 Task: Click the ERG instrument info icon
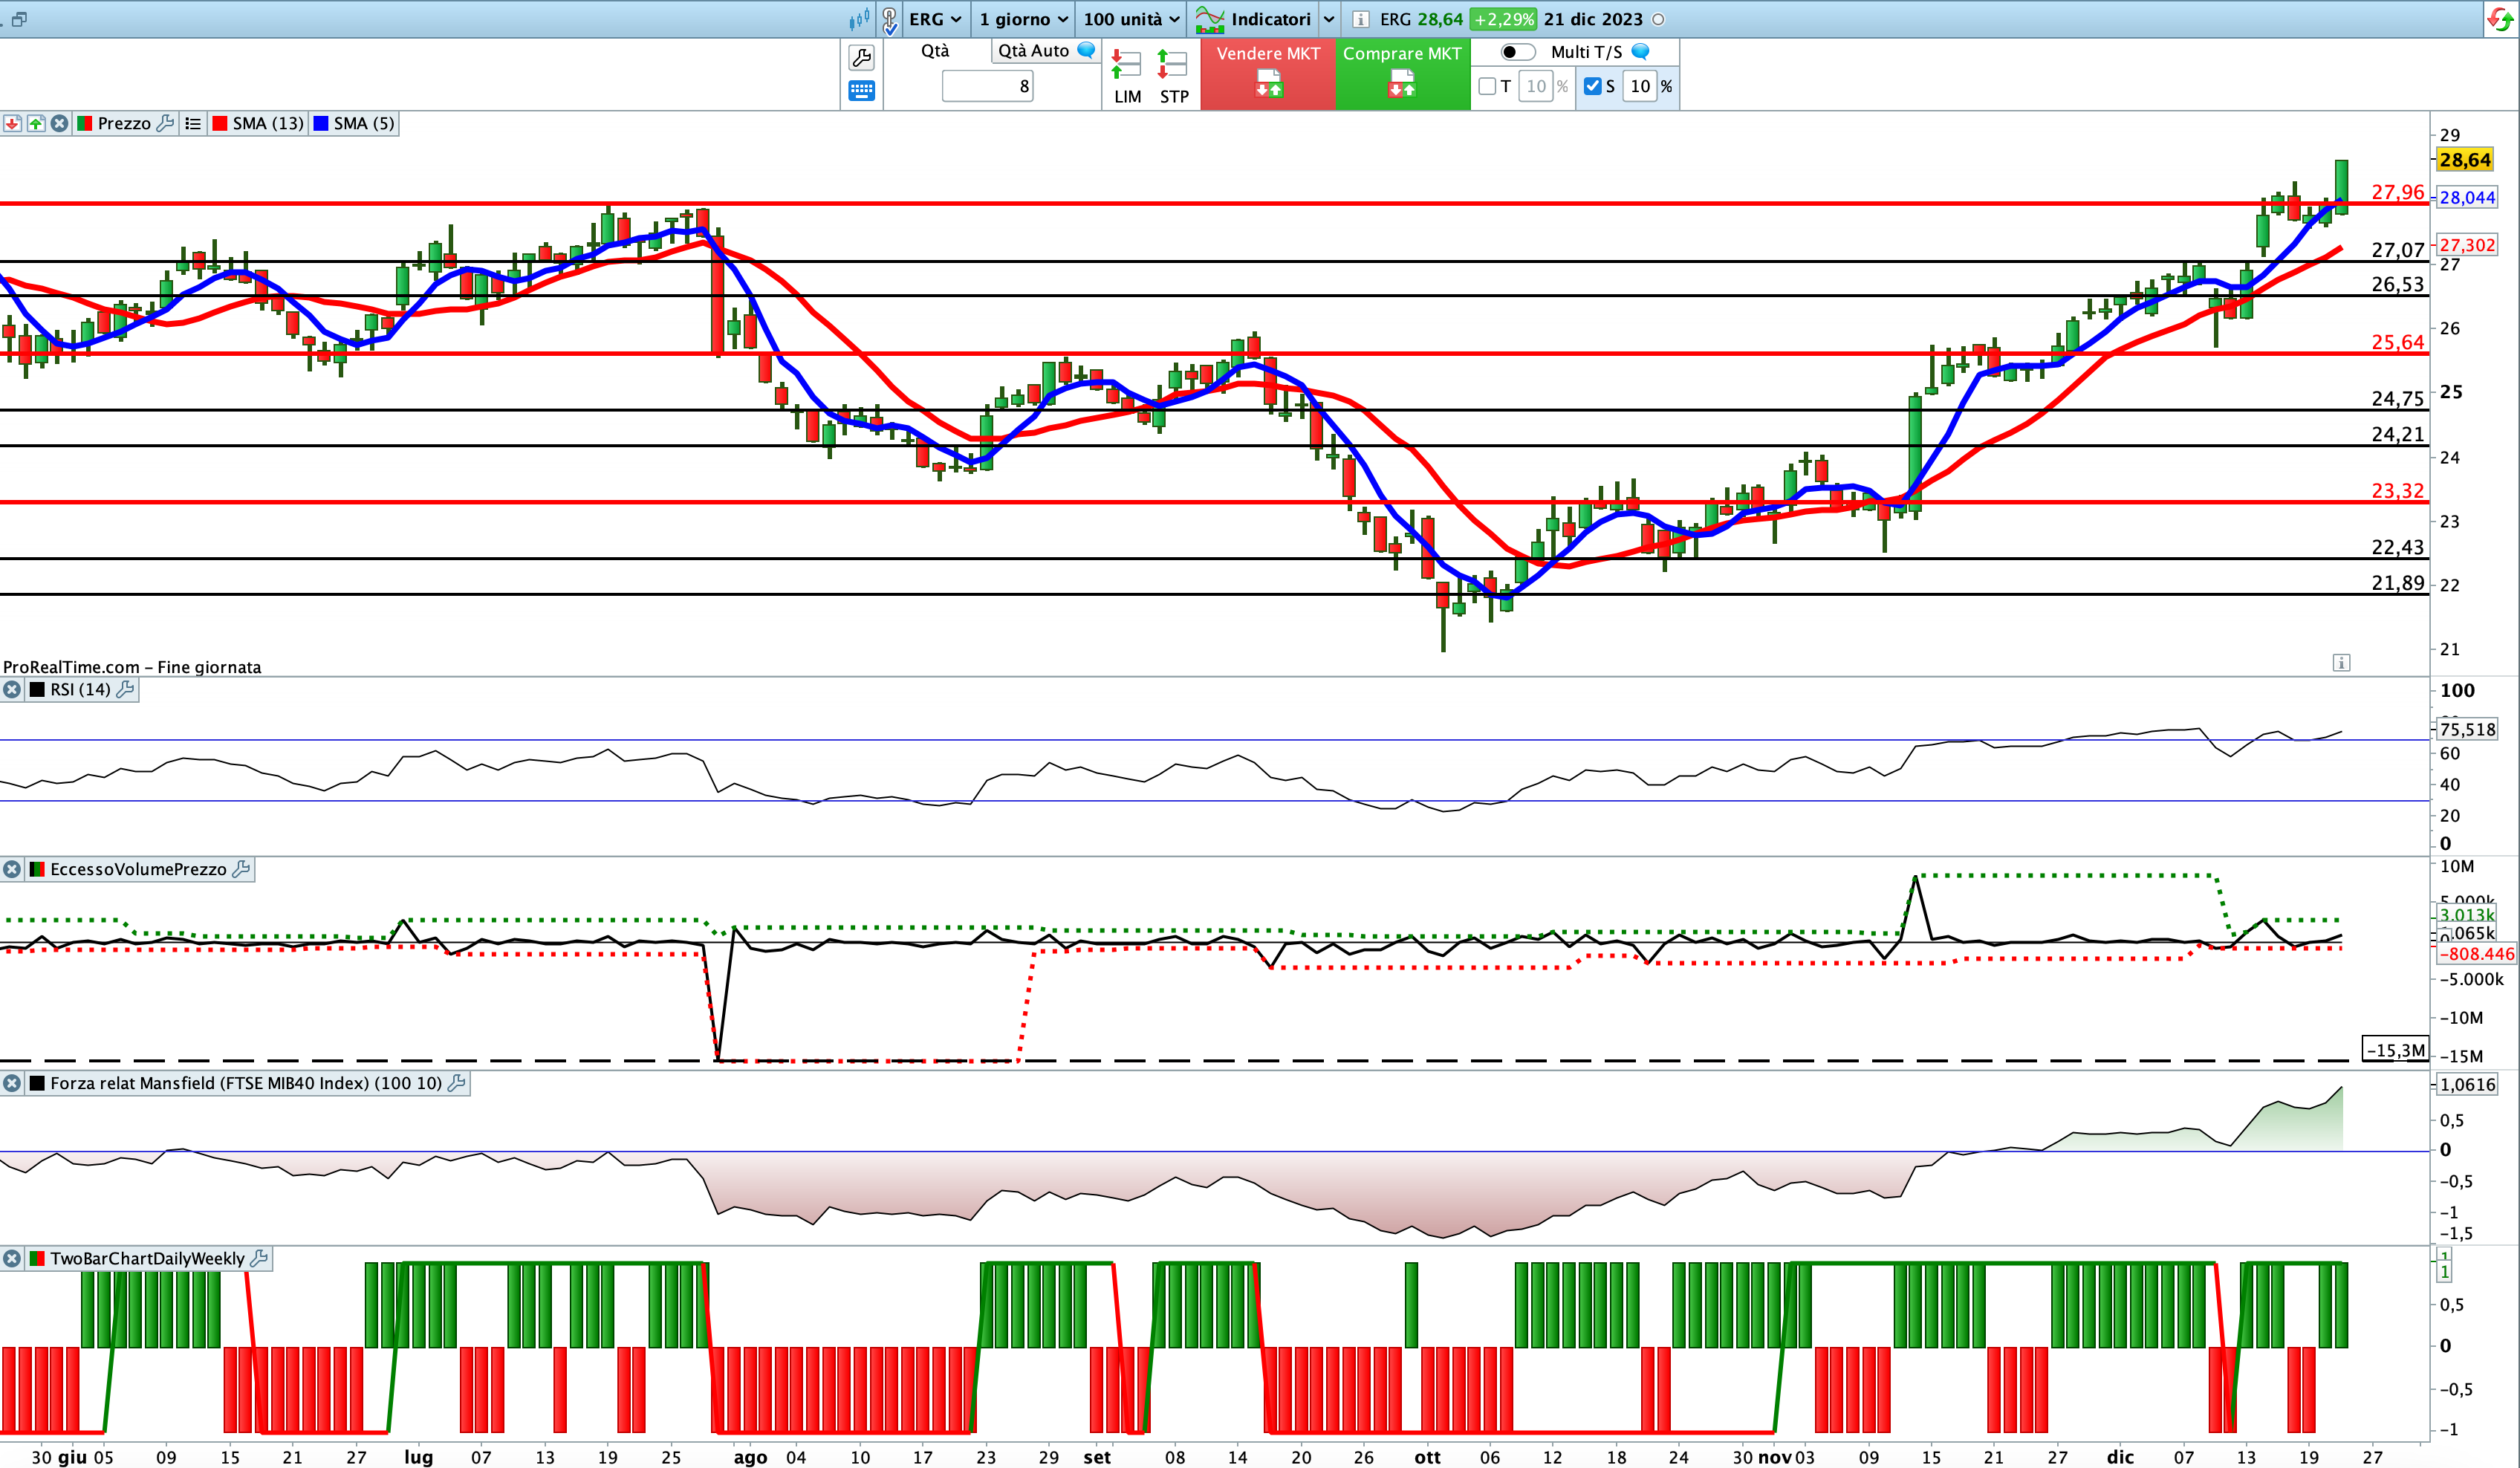[1360, 19]
